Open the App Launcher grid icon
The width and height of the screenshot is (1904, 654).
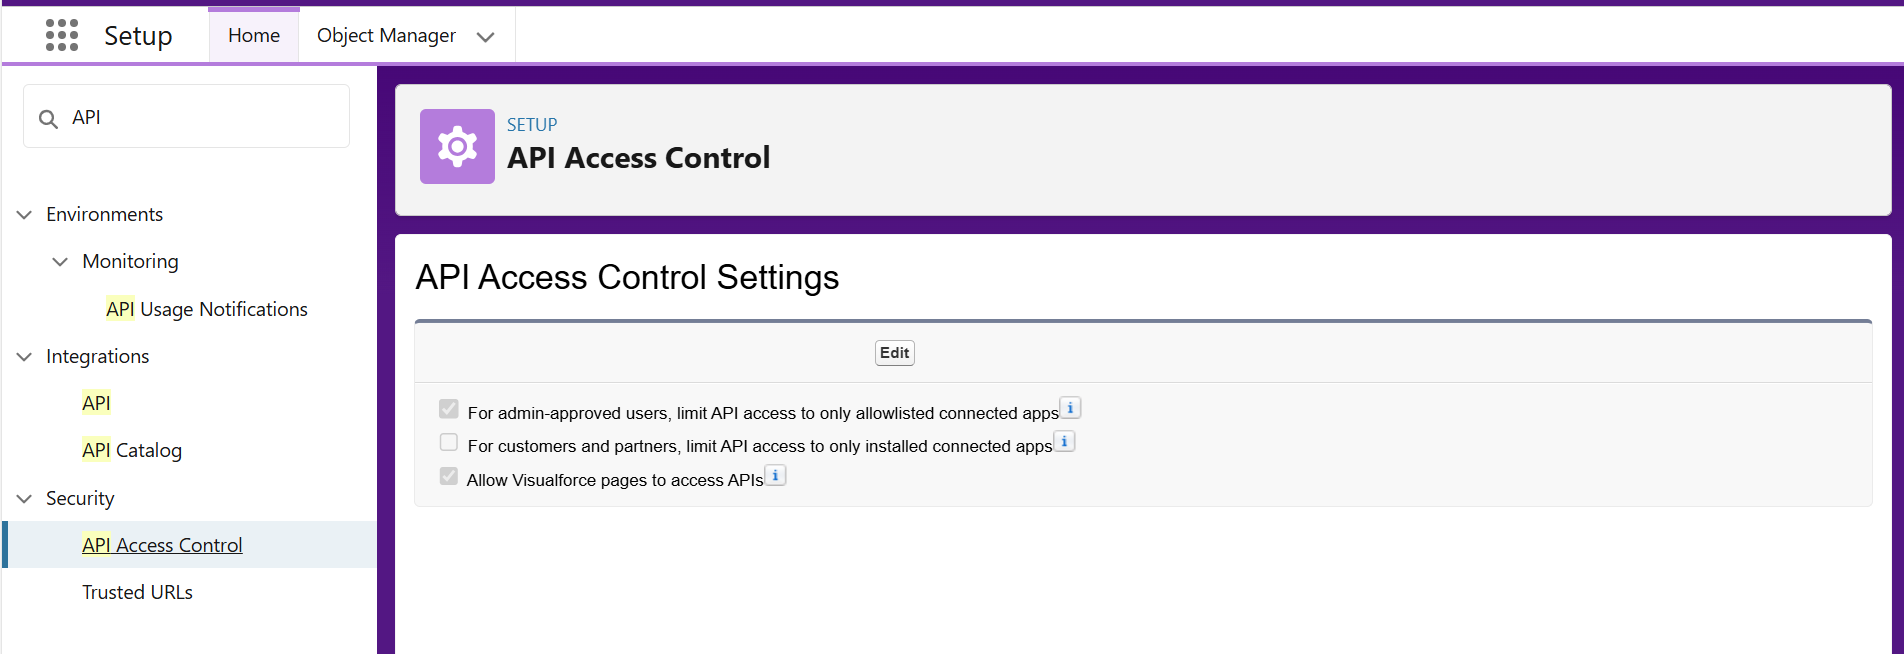point(62,35)
